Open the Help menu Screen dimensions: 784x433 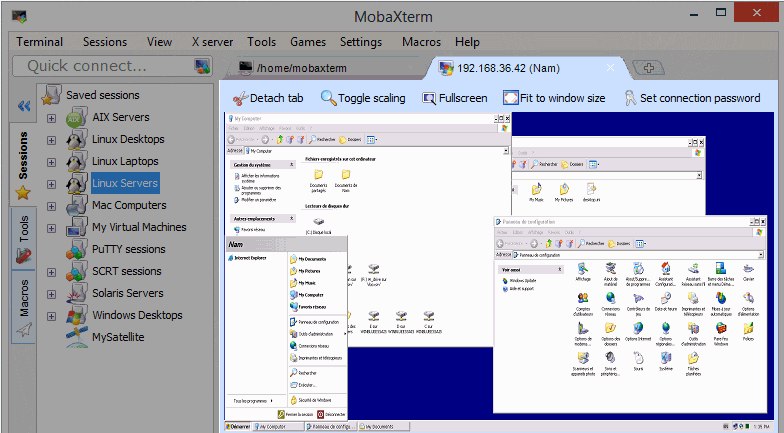tap(467, 42)
